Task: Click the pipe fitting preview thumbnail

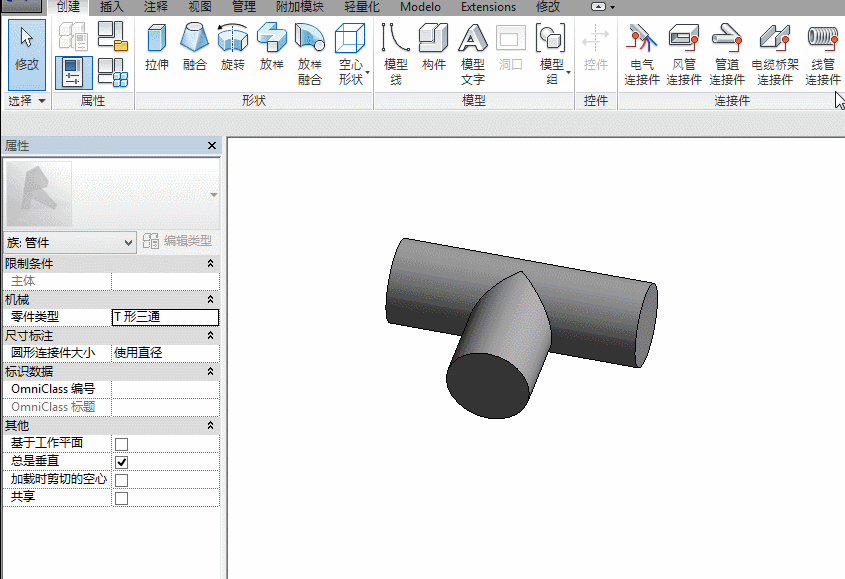Action: pos(39,194)
